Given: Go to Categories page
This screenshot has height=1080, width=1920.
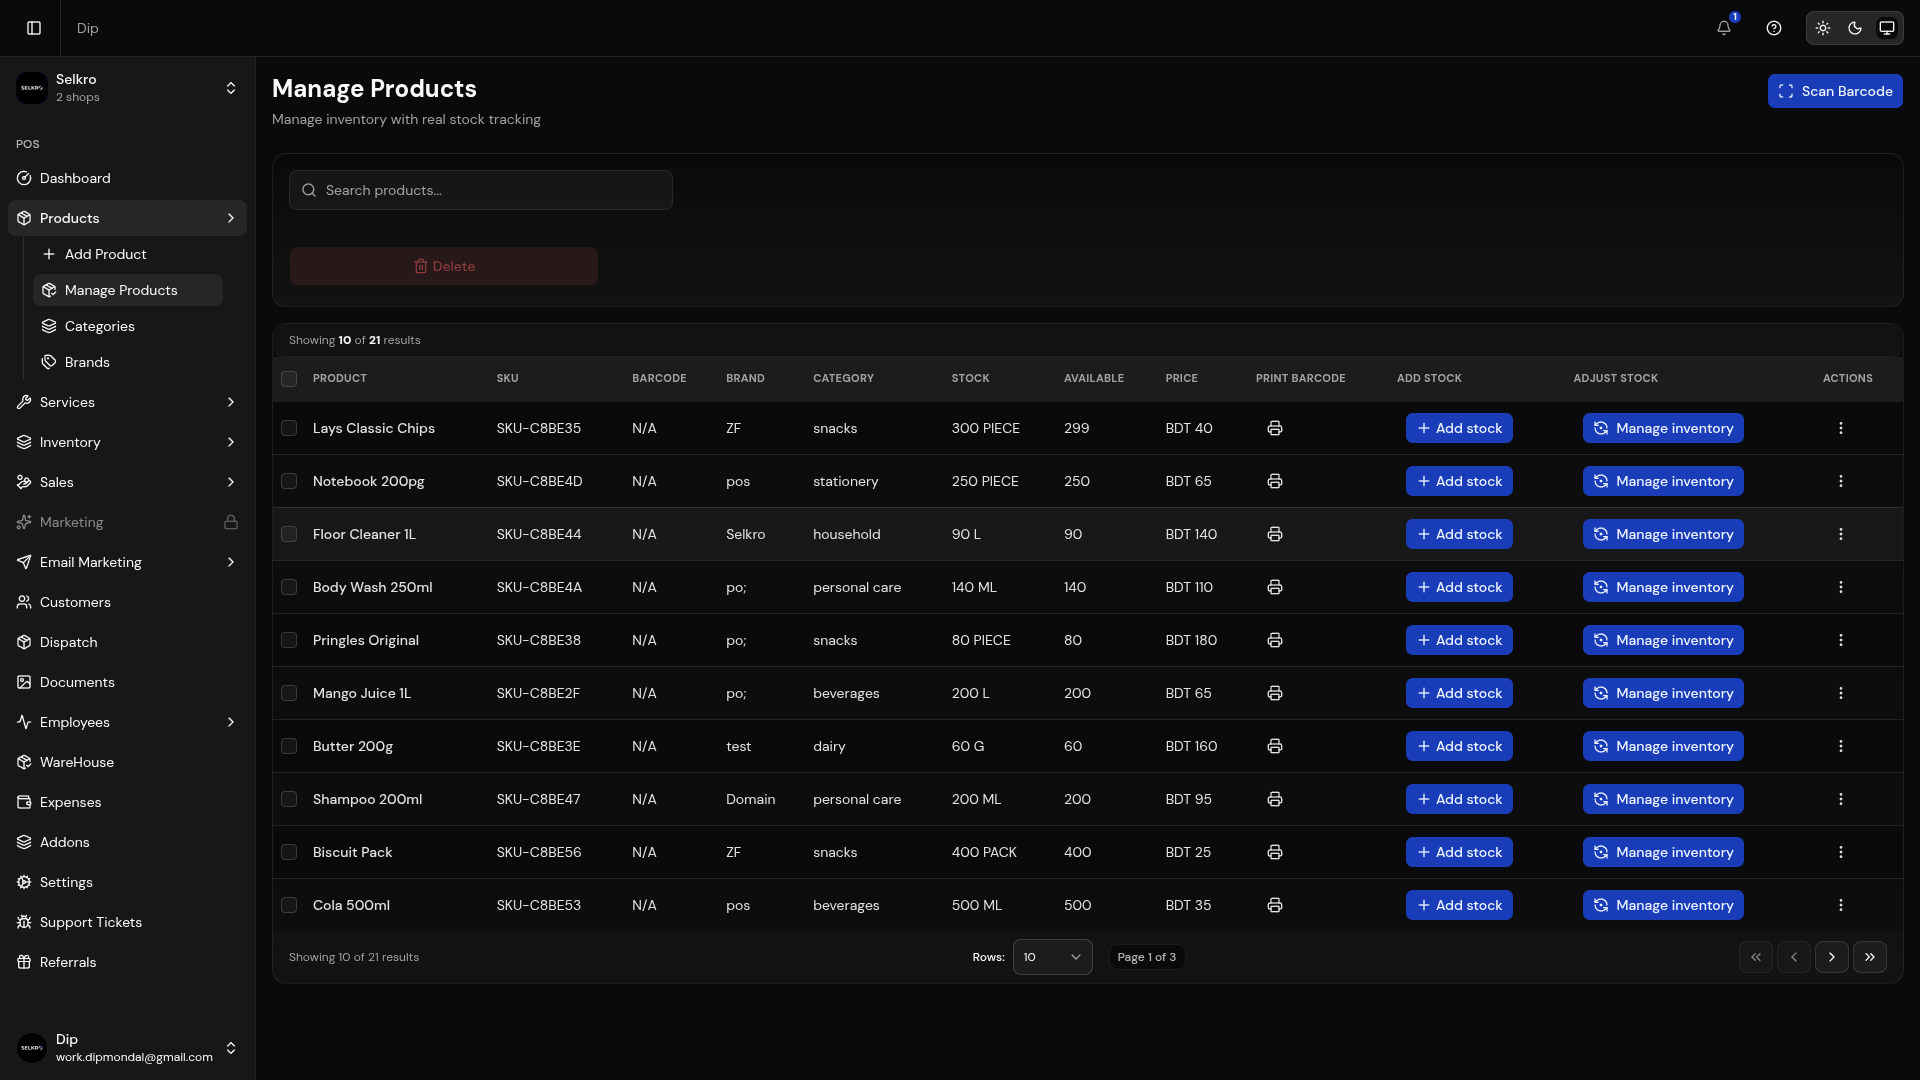Looking at the screenshot, I should pos(128,326).
